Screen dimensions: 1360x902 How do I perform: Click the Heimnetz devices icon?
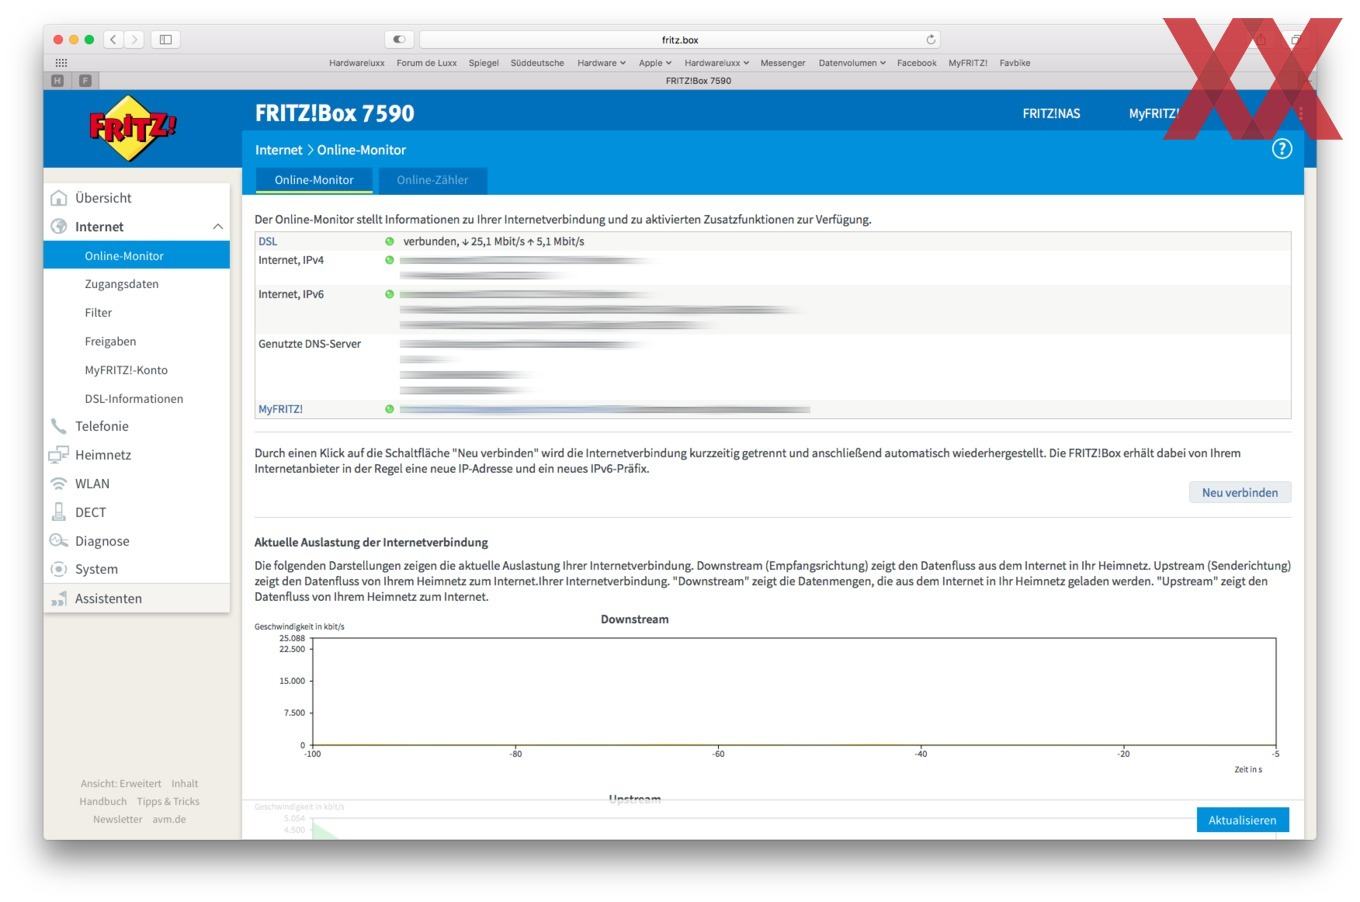(x=59, y=455)
